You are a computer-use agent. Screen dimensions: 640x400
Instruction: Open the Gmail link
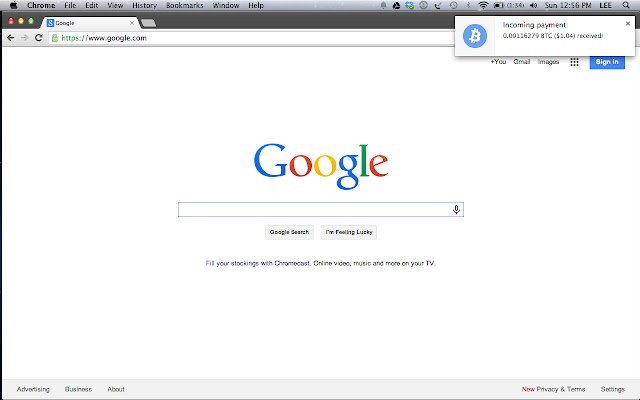click(522, 62)
